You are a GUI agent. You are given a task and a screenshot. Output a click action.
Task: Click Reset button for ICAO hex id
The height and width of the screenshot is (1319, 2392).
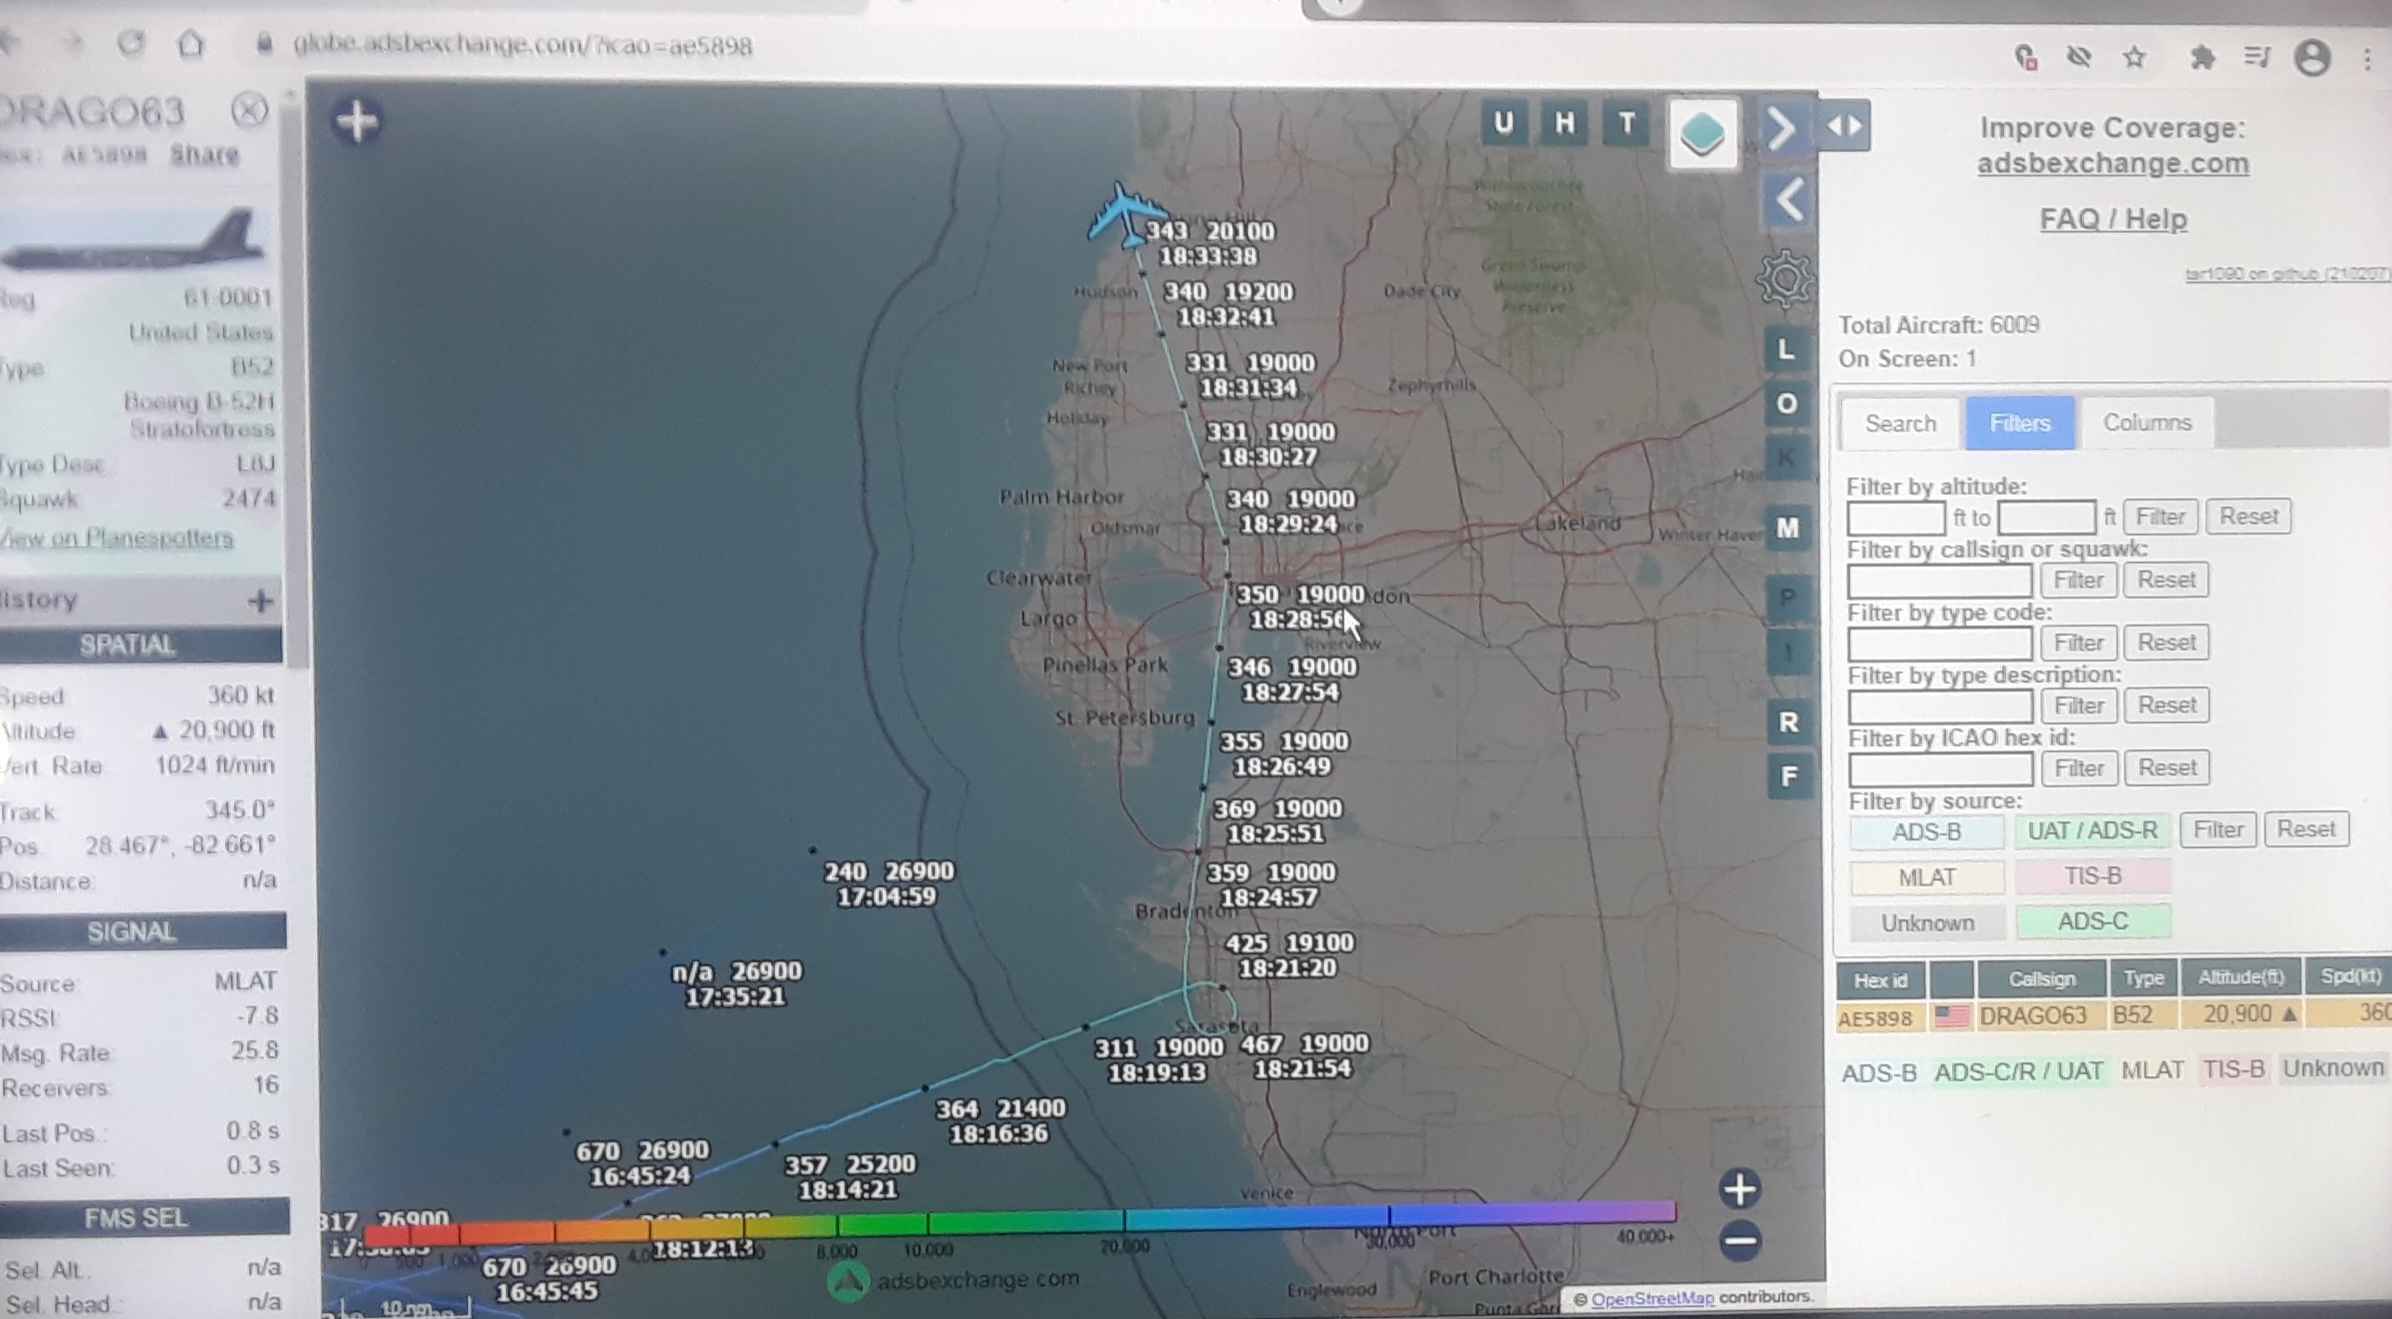[x=2167, y=768]
